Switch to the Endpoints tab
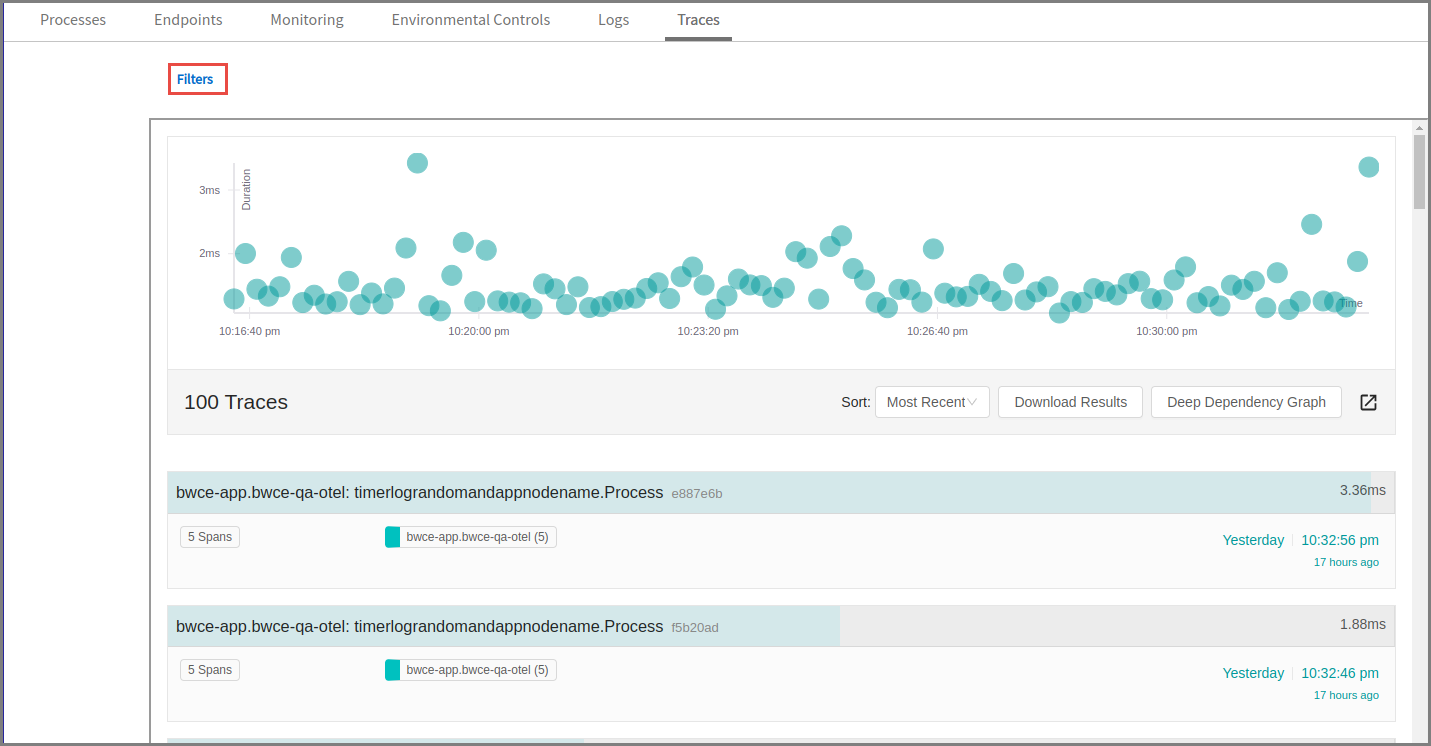Viewport: 1431px width, 746px height. (188, 20)
